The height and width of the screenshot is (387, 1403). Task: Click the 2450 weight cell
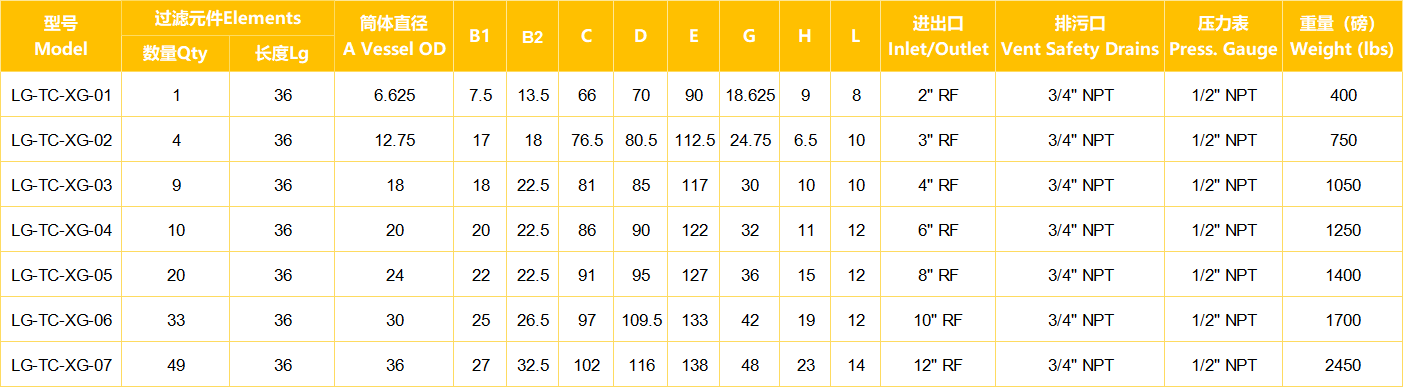pyautogui.click(x=1341, y=365)
